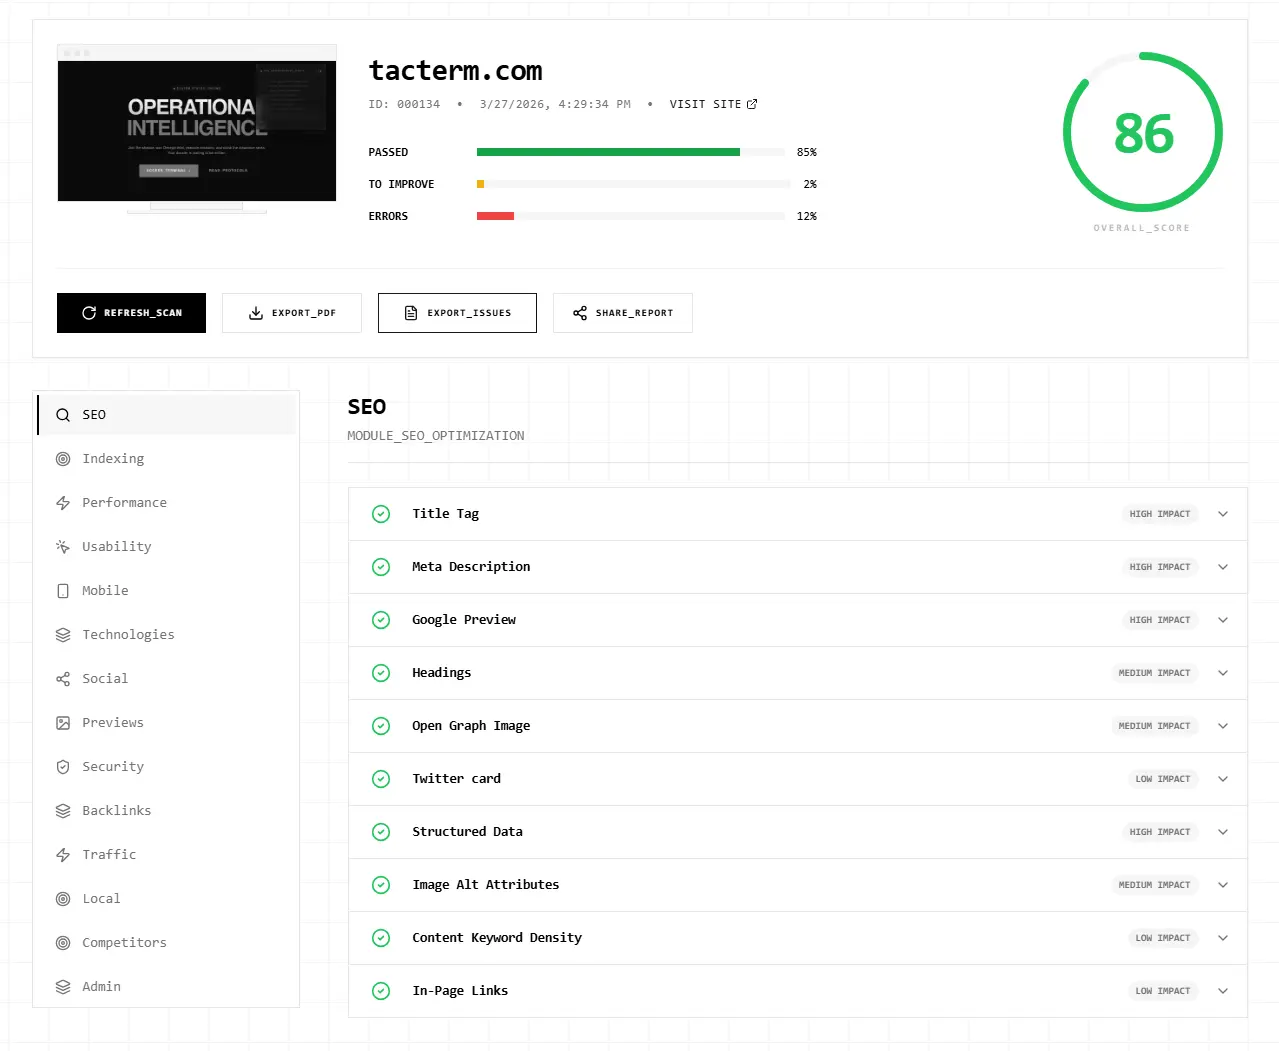
Task: Expand the Title Tag row chevron
Action: 1223,514
